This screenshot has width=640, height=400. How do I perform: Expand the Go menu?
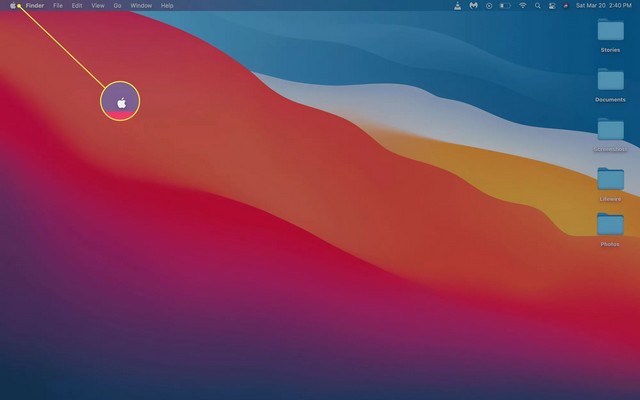pos(117,5)
